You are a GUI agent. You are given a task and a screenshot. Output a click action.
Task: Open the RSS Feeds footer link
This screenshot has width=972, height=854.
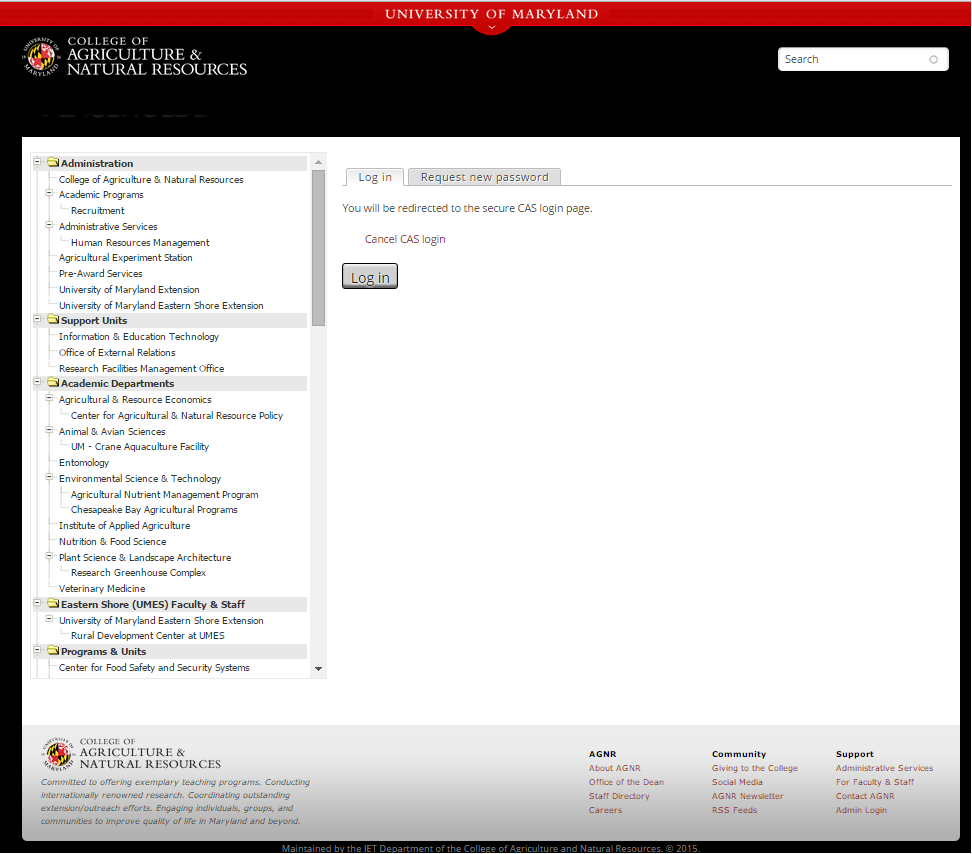coord(735,811)
